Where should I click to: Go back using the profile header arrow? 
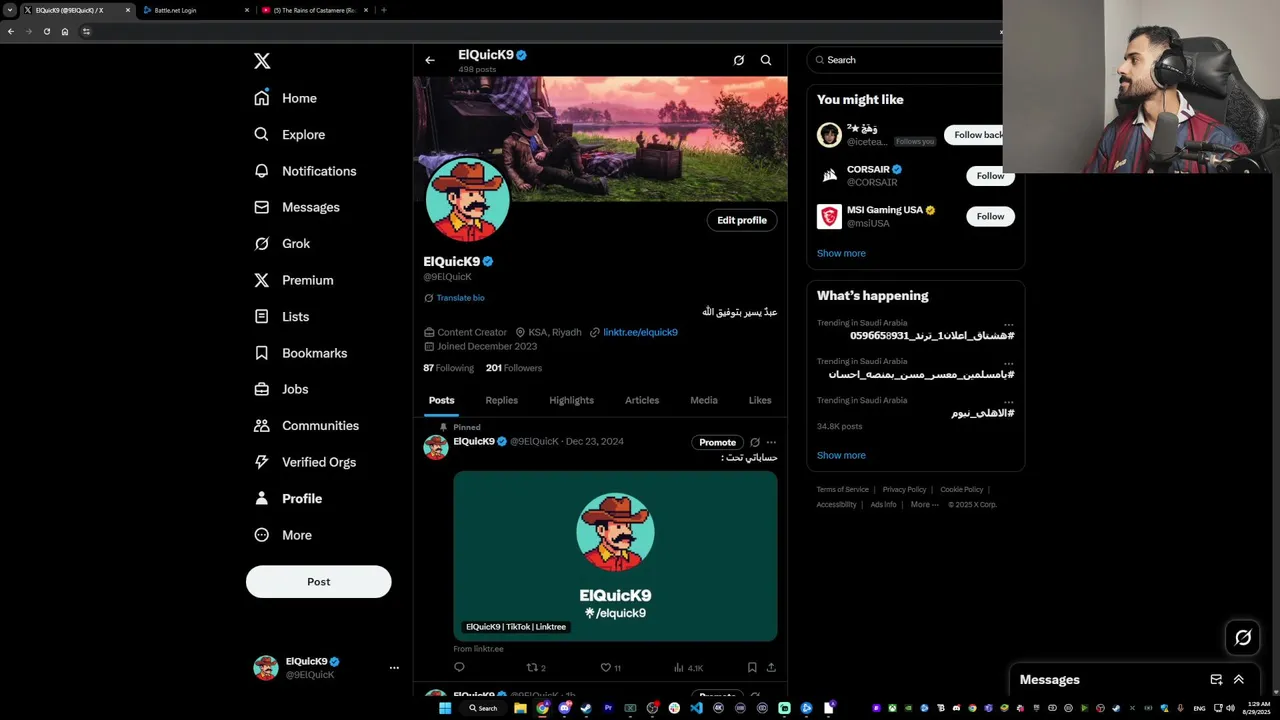pyautogui.click(x=430, y=60)
